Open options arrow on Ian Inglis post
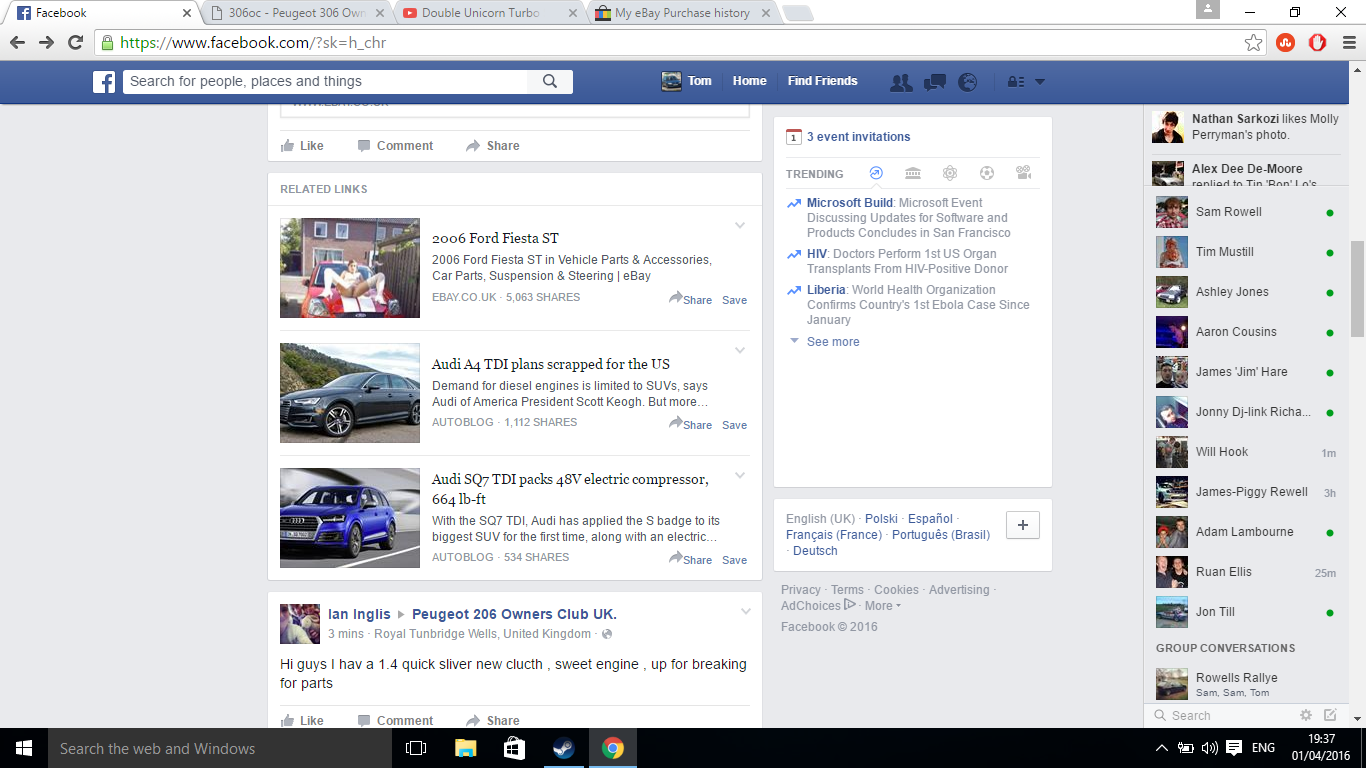This screenshot has height=768, width=1366. point(745,611)
